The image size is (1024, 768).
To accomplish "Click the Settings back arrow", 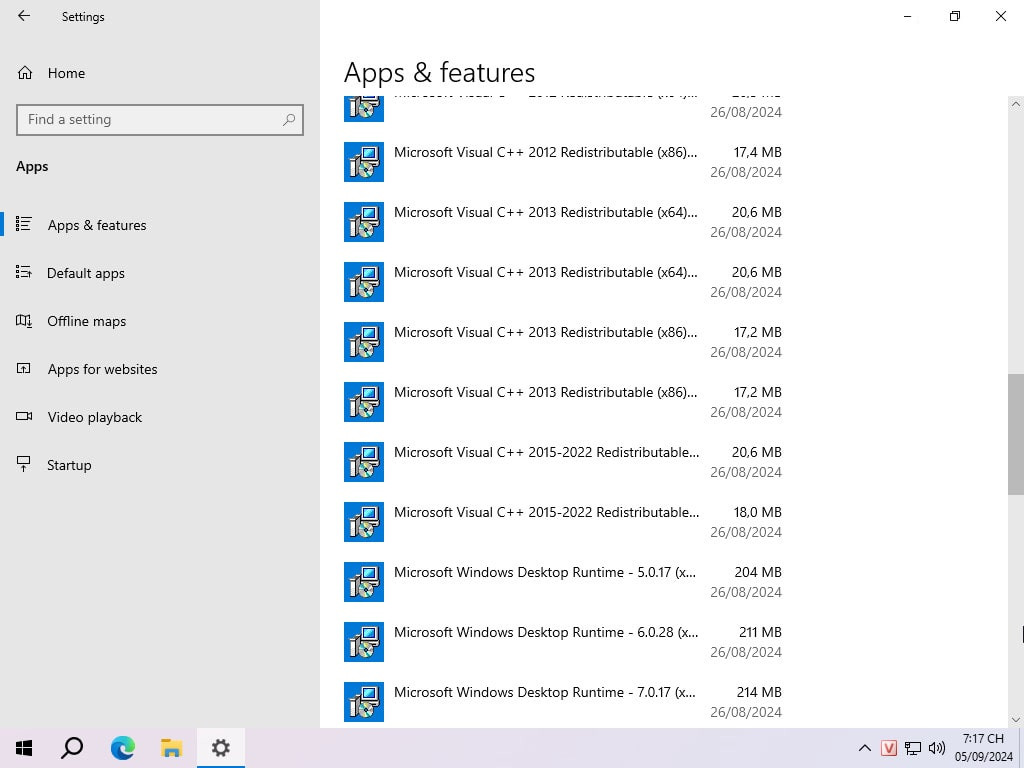I will 24,16.
